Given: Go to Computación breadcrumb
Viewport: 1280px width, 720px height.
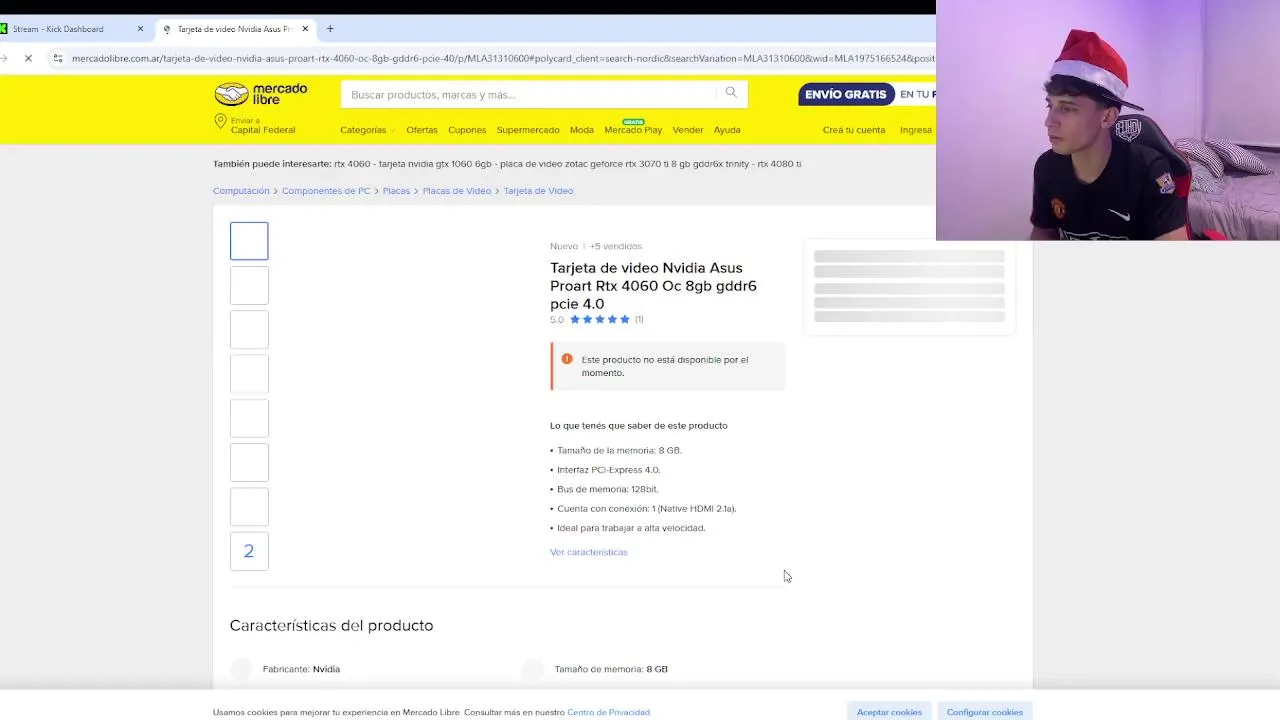Looking at the screenshot, I should 241,191.
